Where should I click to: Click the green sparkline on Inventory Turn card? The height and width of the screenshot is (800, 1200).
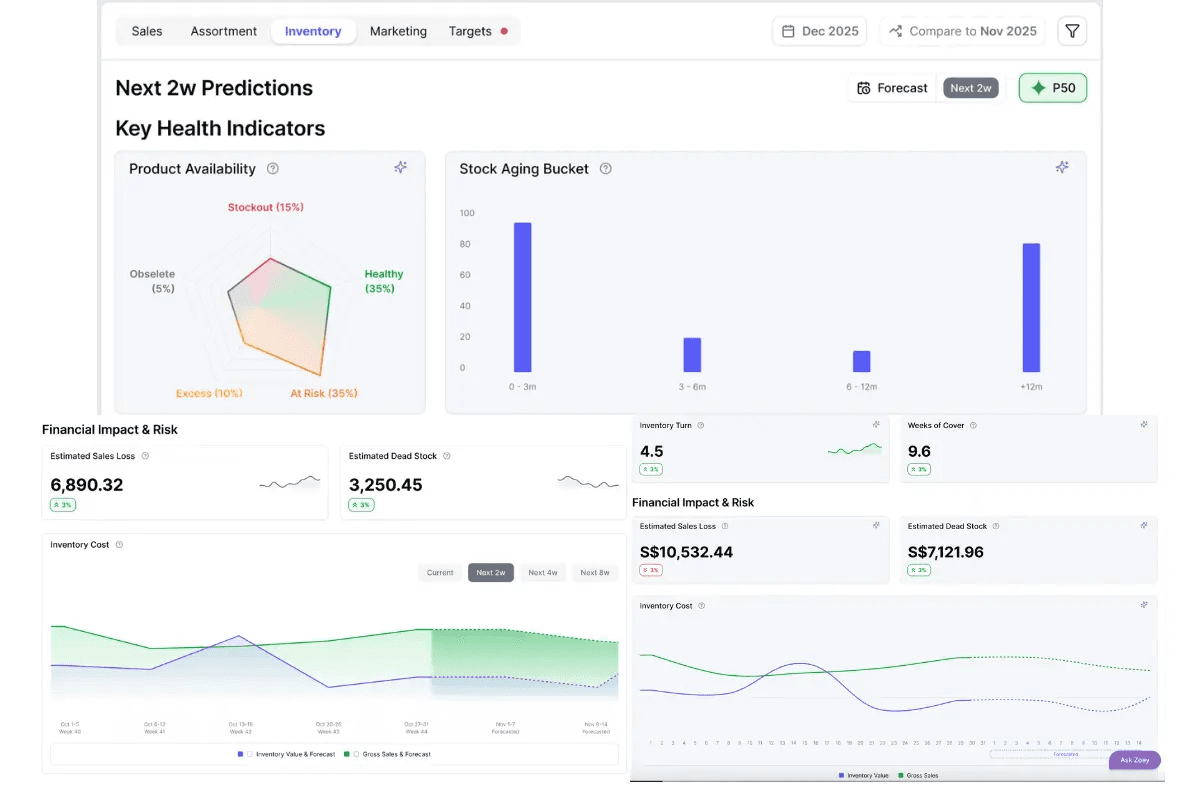coord(855,450)
